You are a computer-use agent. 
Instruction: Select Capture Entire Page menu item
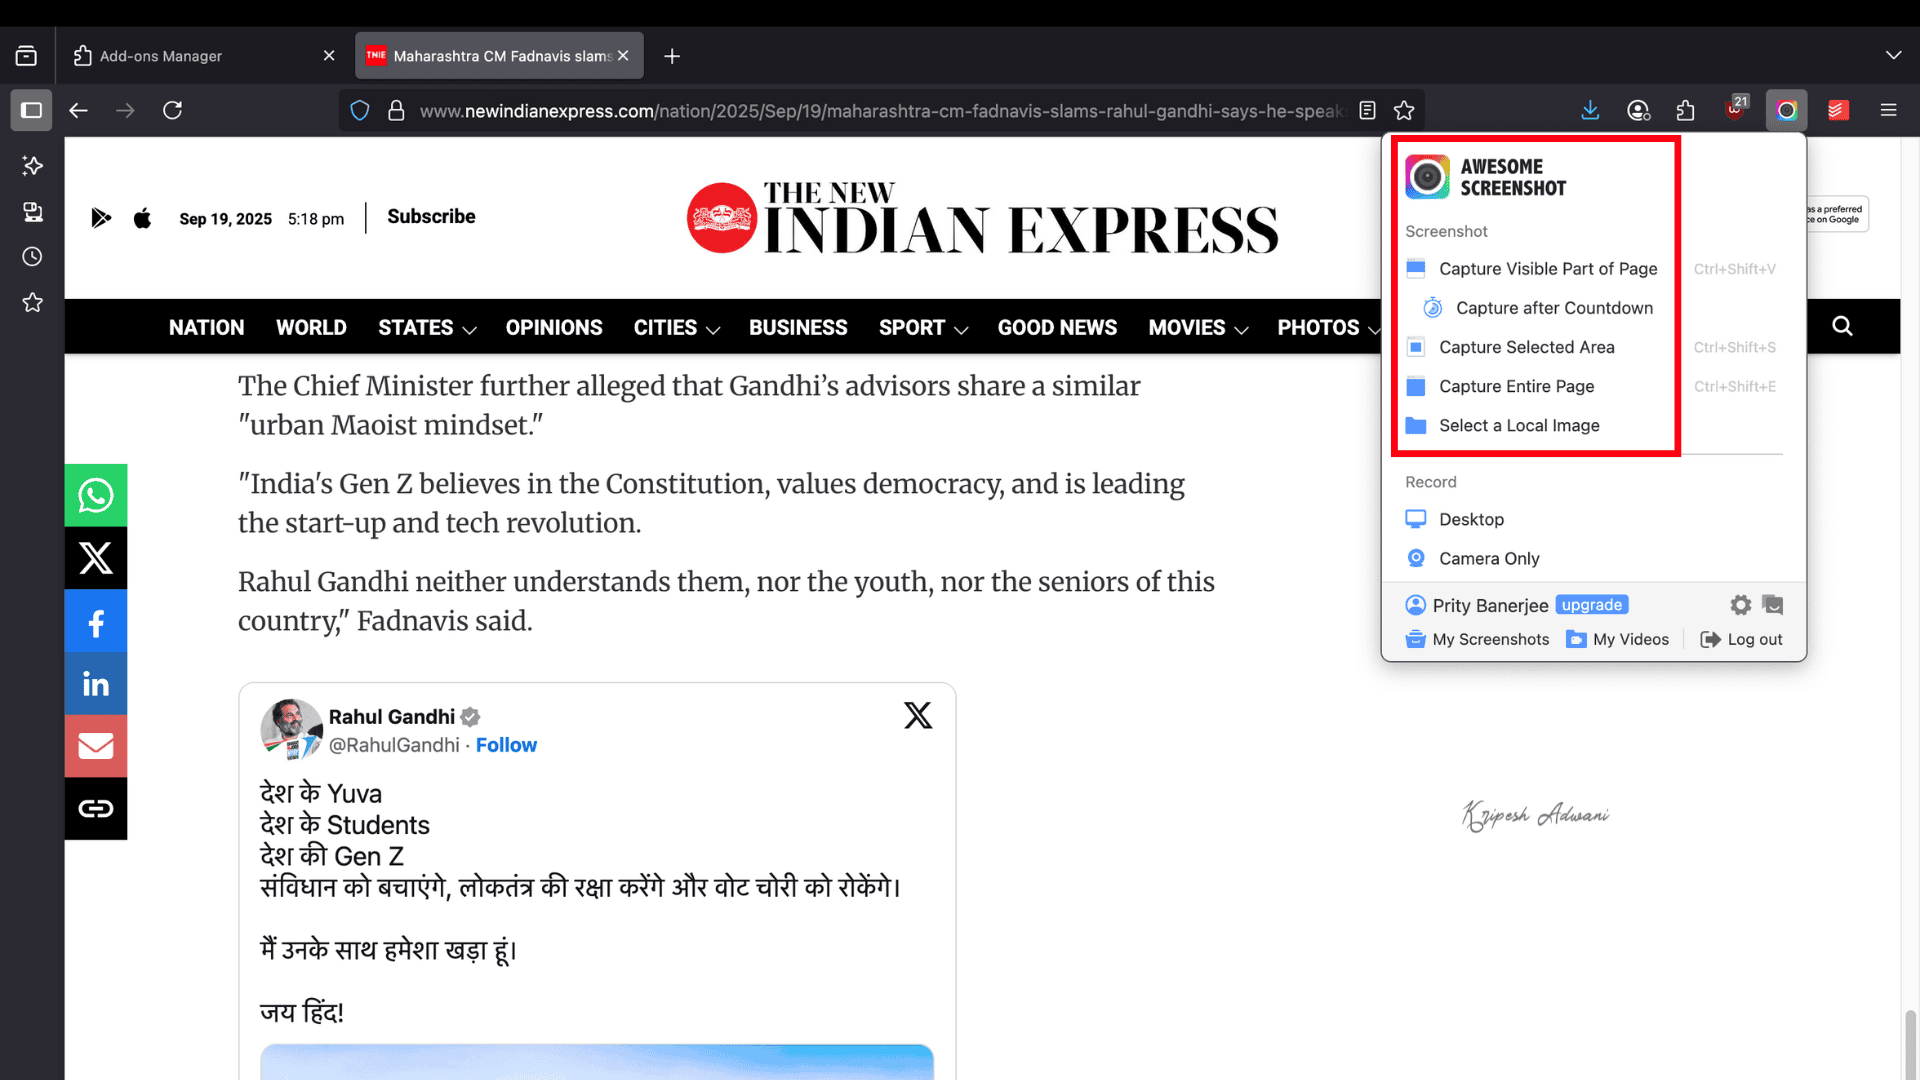coord(1516,386)
